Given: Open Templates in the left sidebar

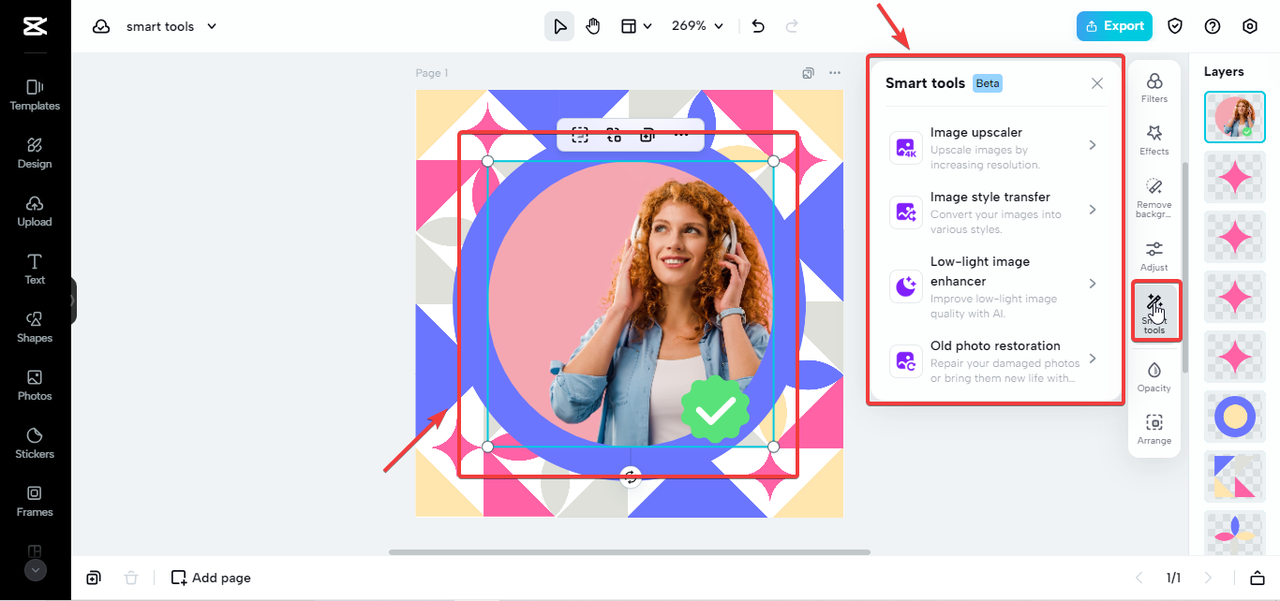Looking at the screenshot, I should pos(35,95).
